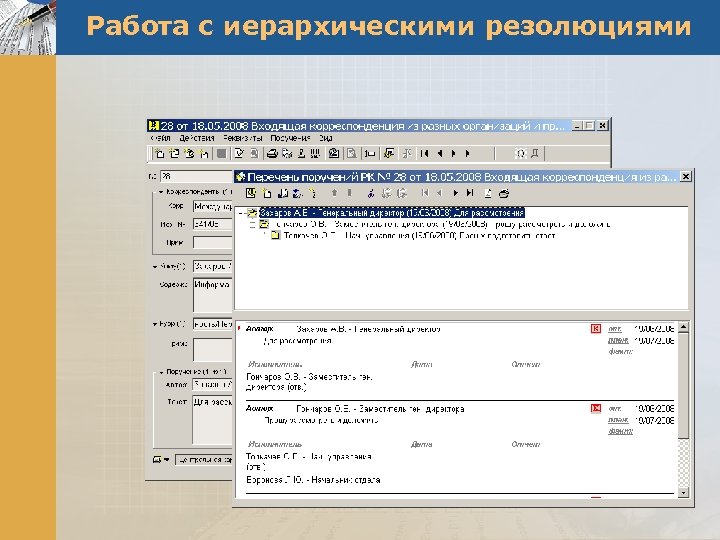Go to next item in the Перечень поручений toolbar
Image resolution: width=720 pixels, height=540 pixels.
pyautogui.click(x=456, y=193)
